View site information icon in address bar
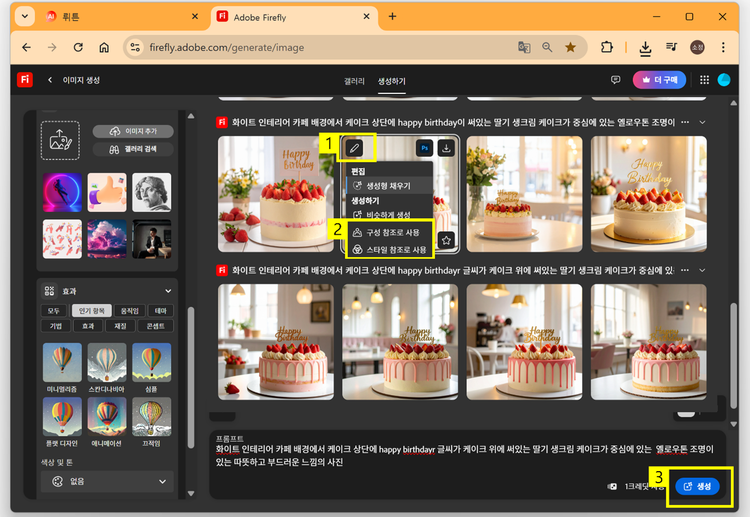Viewport: 750px width, 517px height. [x=135, y=47]
